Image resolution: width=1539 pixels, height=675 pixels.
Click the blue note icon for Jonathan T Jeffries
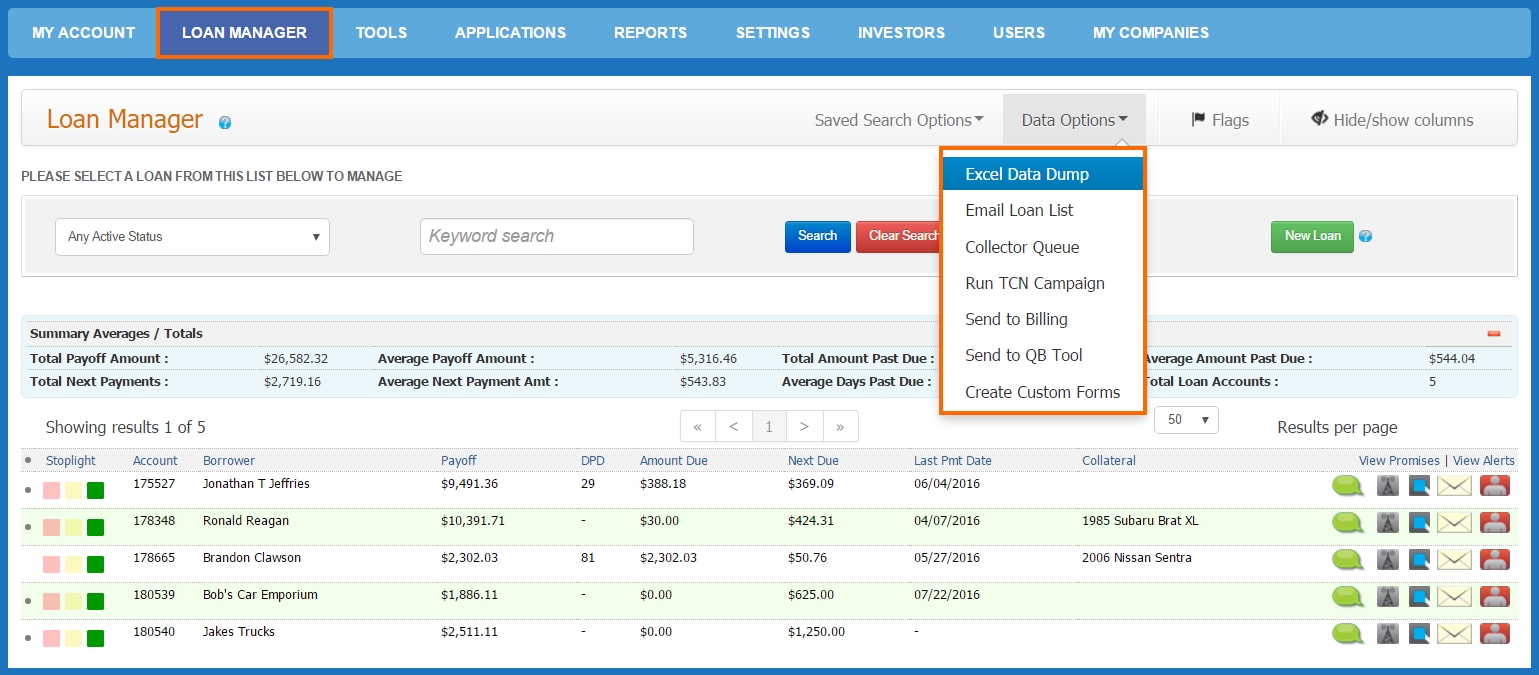click(x=1419, y=486)
